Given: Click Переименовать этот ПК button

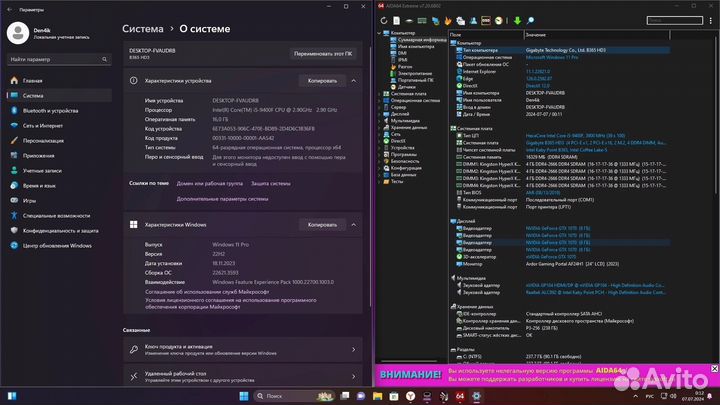Looking at the screenshot, I should (x=323, y=54).
